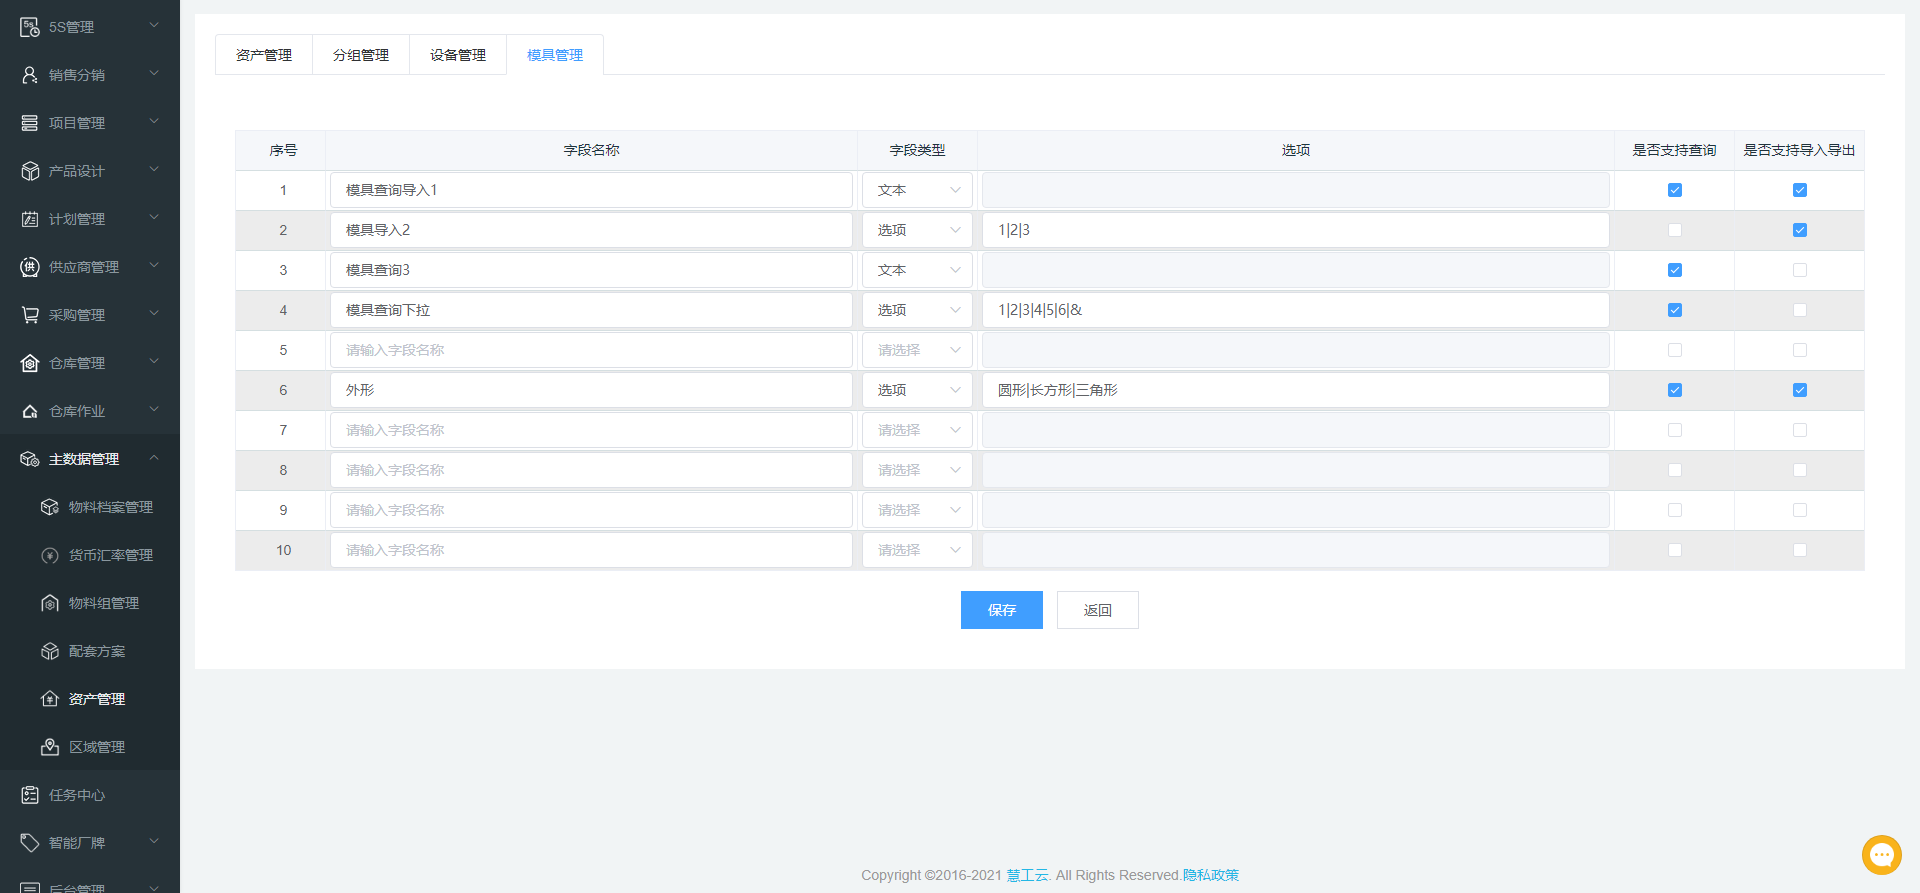Click the 采购管理 shopping cart icon
1920x893 pixels.
point(30,315)
